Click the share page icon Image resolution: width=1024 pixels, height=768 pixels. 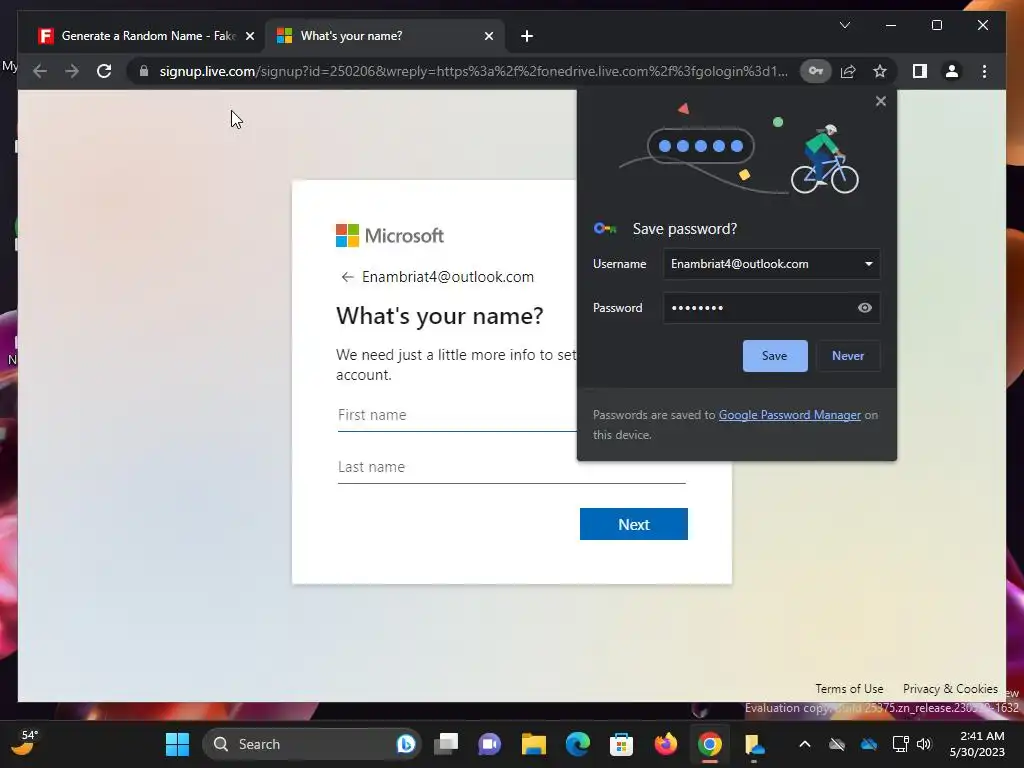pyautogui.click(x=848, y=71)
